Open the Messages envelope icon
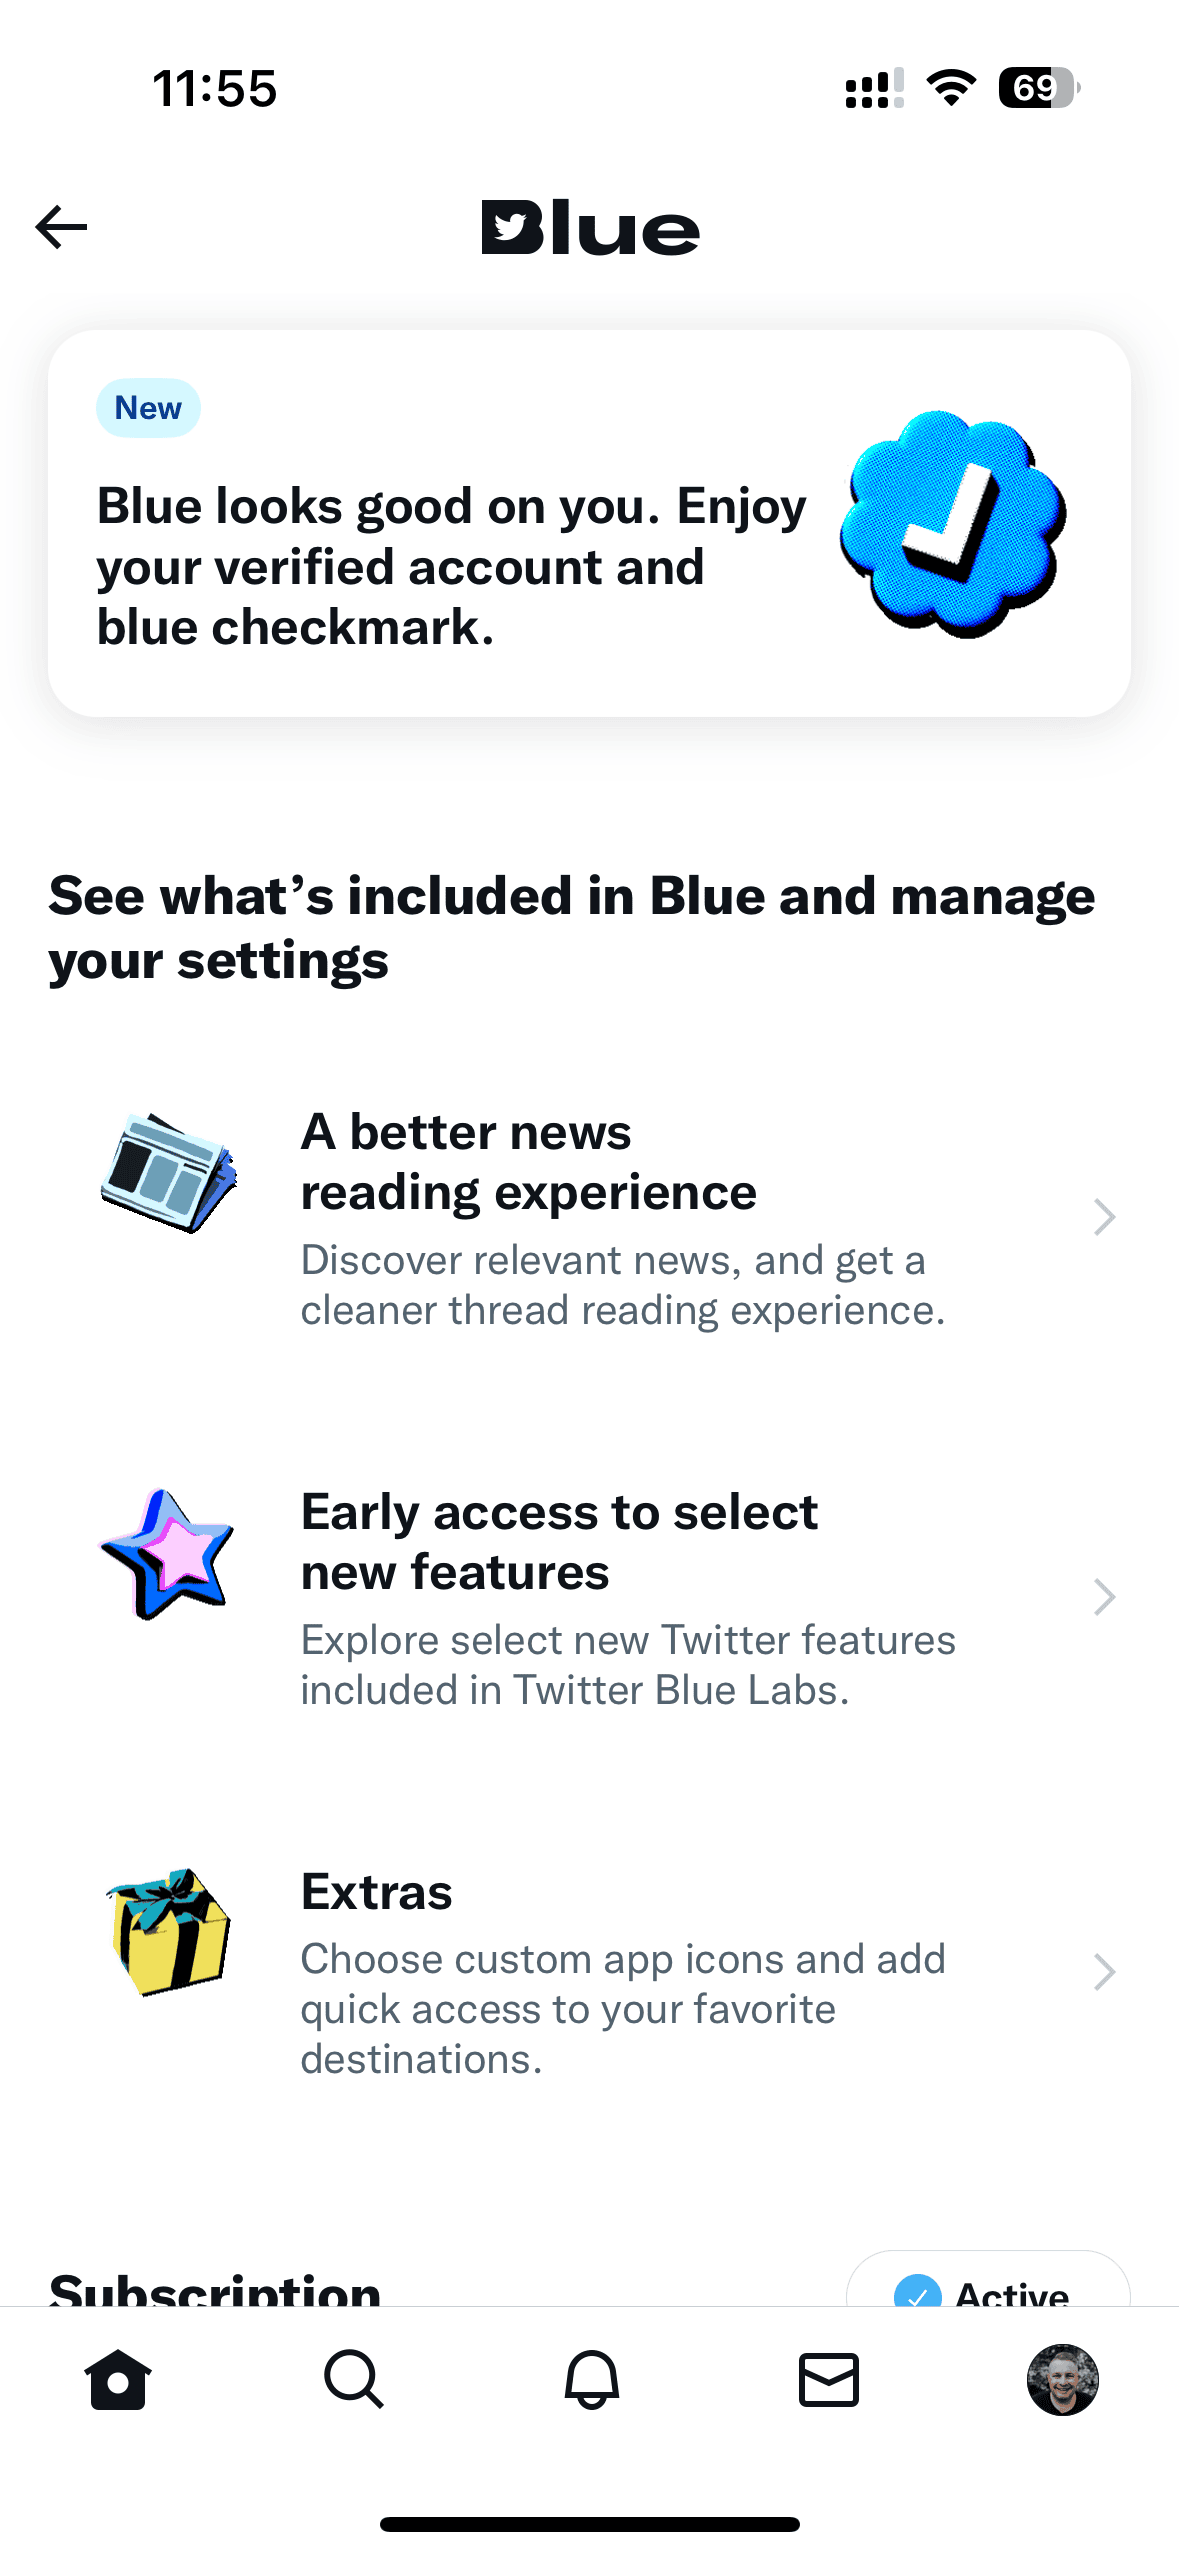 (x=828, y=2379)
